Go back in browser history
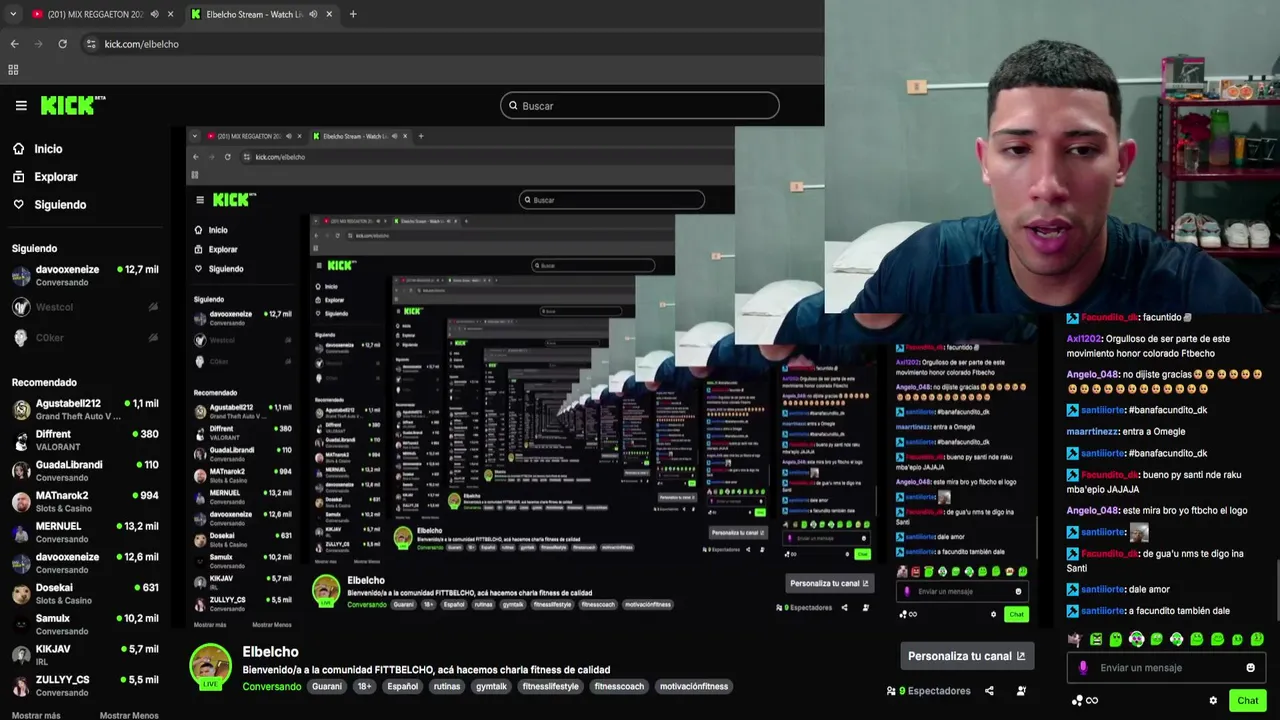Image resolution: width=1280 pixels, height=720 pixels. click(14, 44)
